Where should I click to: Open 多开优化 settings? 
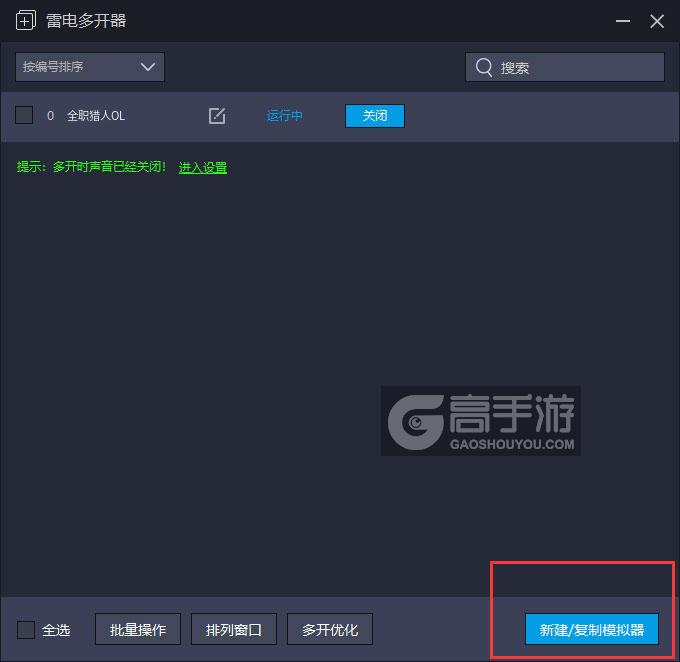pyautogui.click(x=330, y=629)
